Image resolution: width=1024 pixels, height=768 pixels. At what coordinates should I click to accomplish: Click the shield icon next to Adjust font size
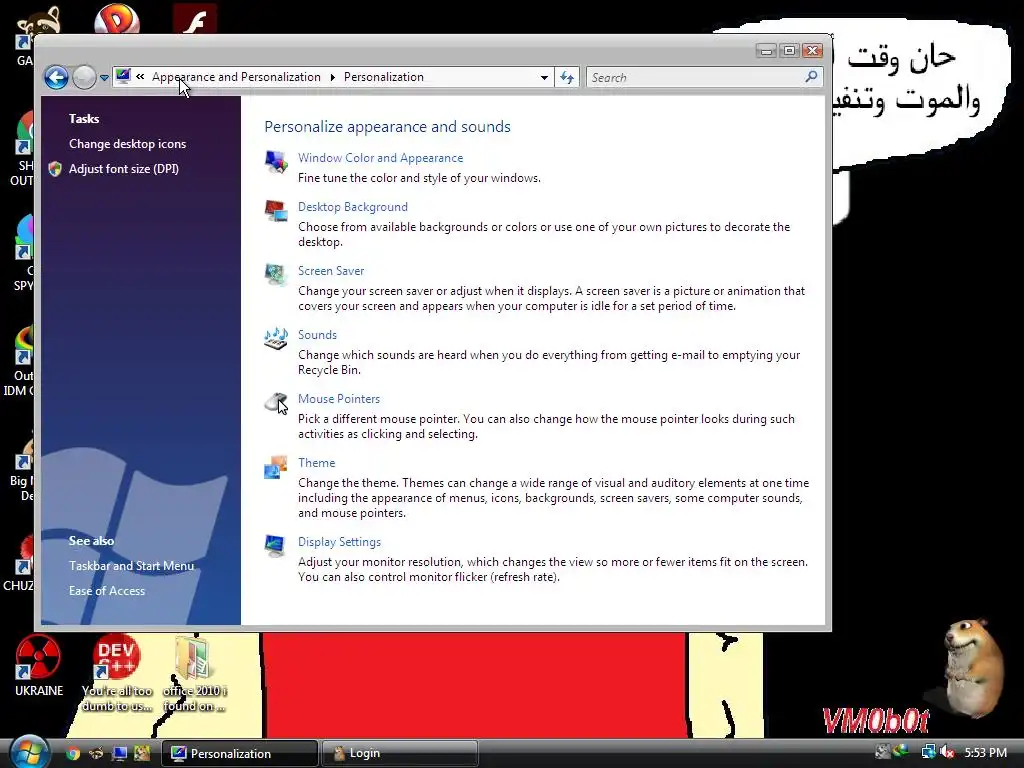click(x=56, y=169)
